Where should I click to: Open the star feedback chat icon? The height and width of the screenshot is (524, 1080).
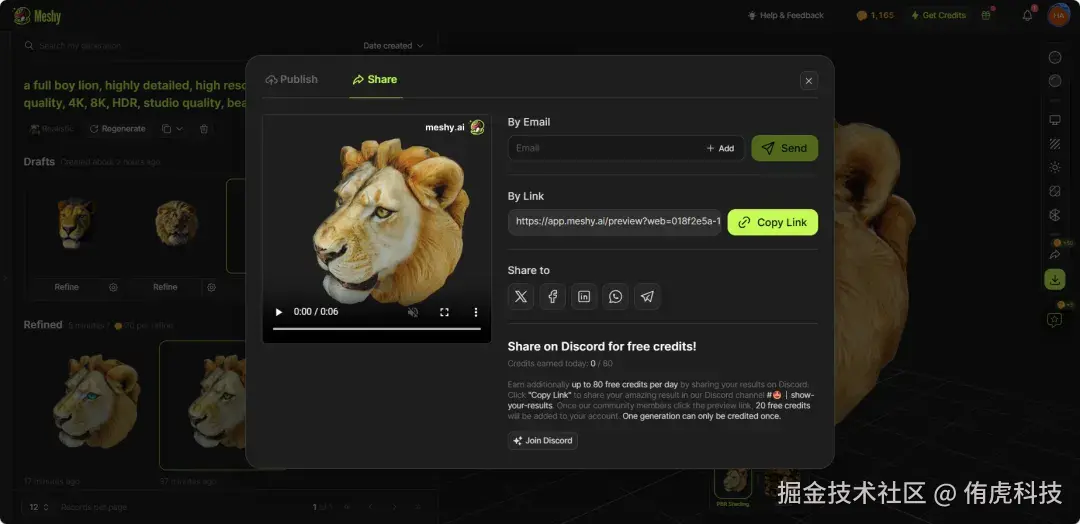pos(1055,319)
